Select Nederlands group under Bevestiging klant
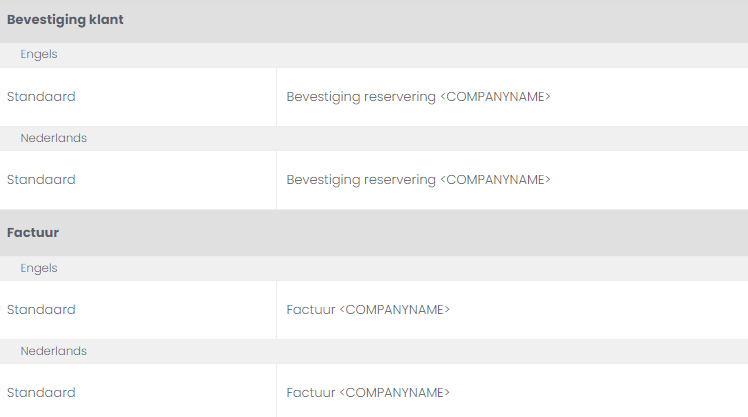This screenshot has width=748, height=417. 53,138
